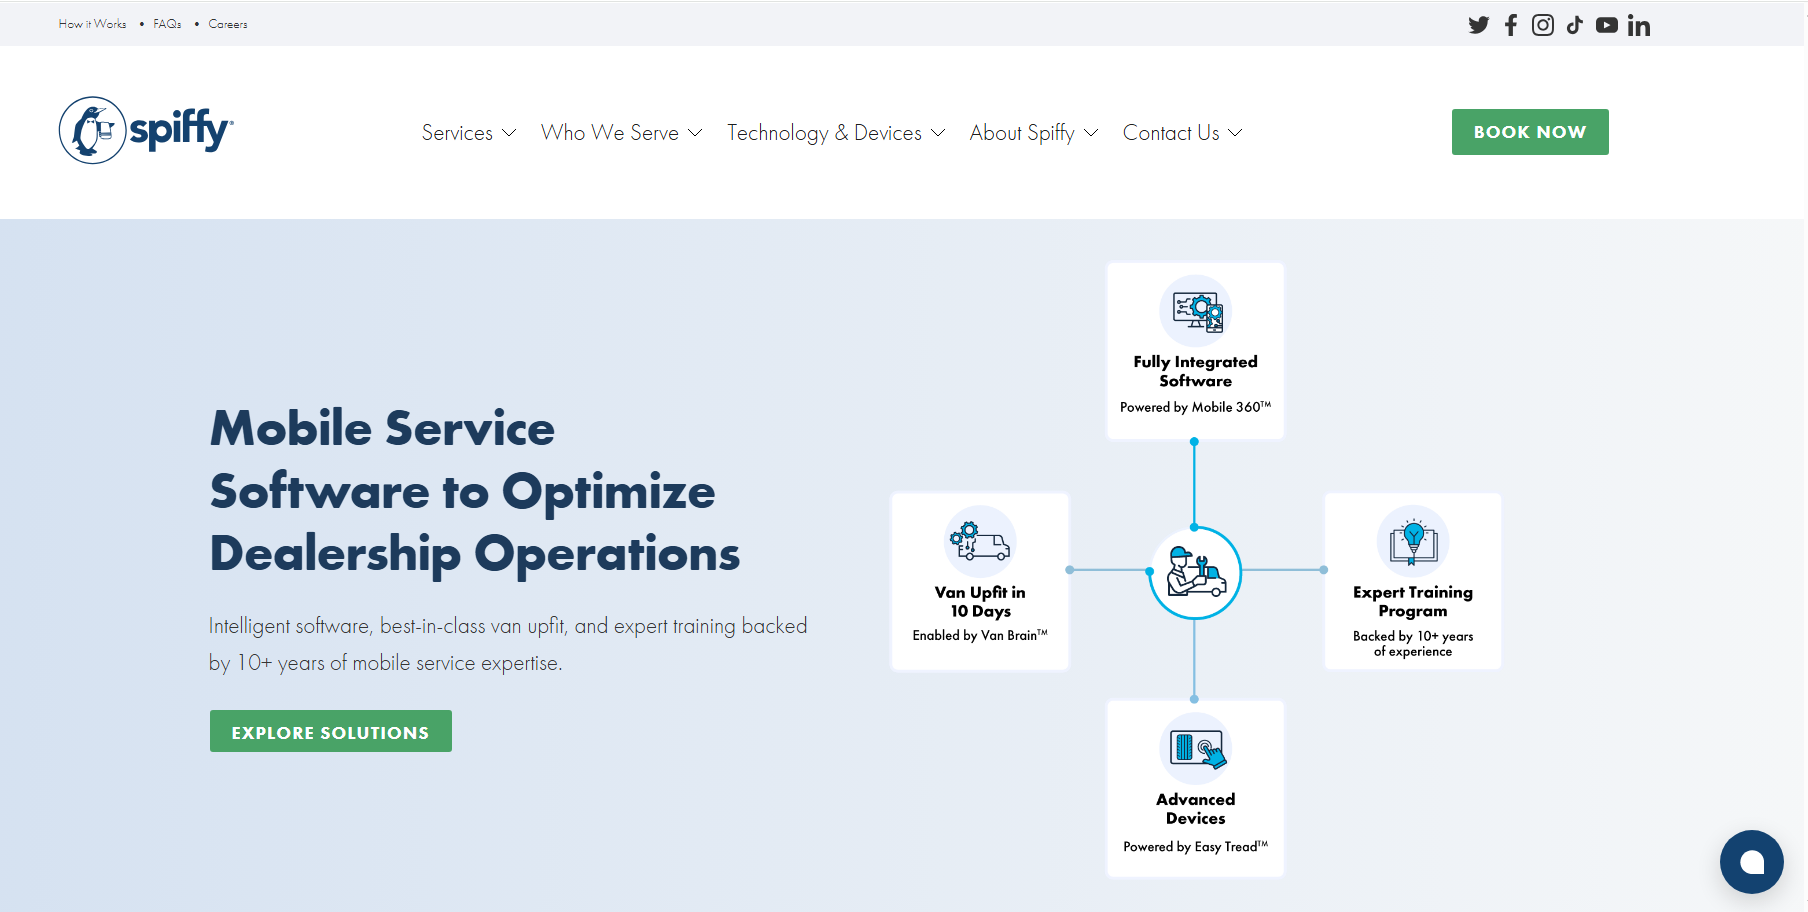Expand the About Spiffy chevron
Viewport: 1808px width, 912px height.
coord(1091,133)
